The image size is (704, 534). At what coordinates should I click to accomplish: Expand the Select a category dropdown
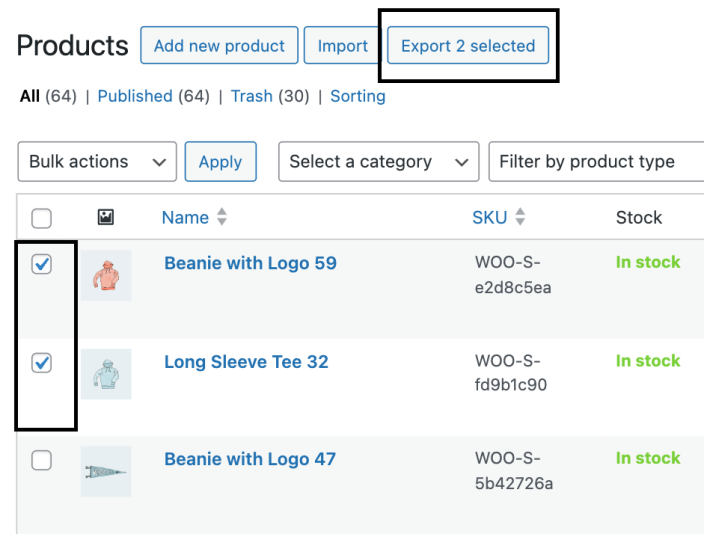tap(378, 162)
